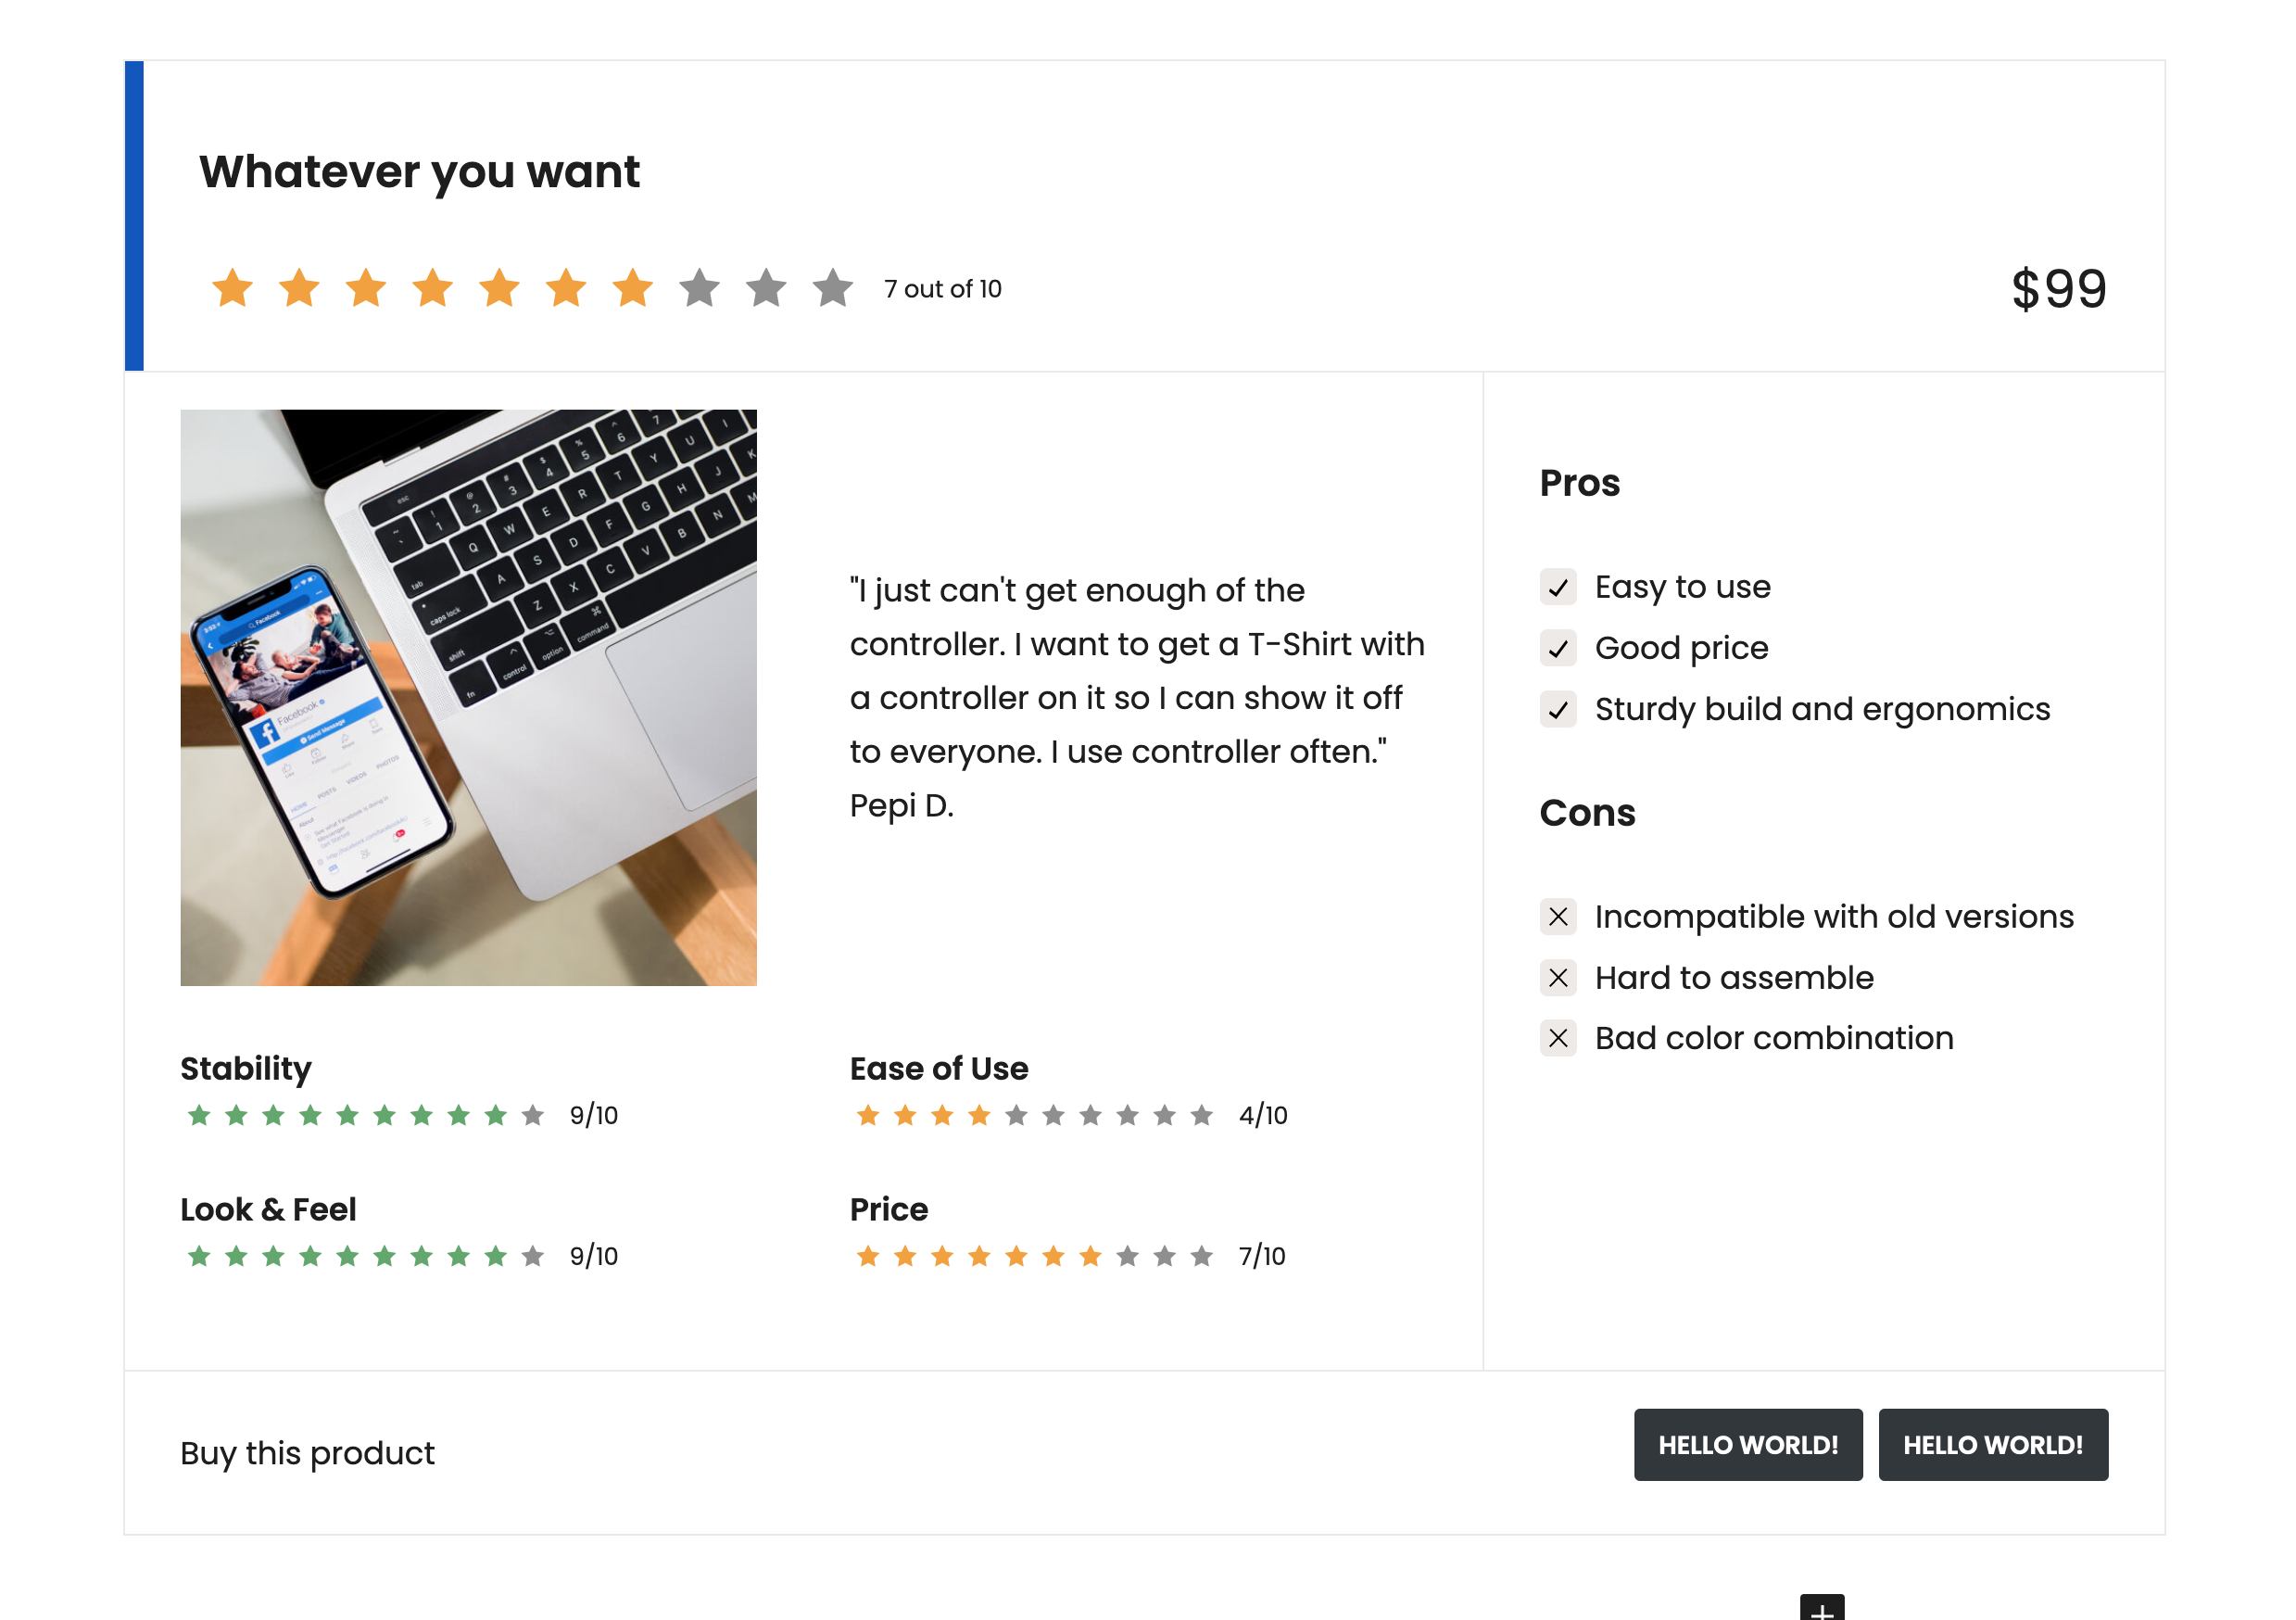Image resolution: width=2296 pixels, height=1620 pixels.
Task: Click the right HELLO WORLD! button
Action: point(1993,1444)
